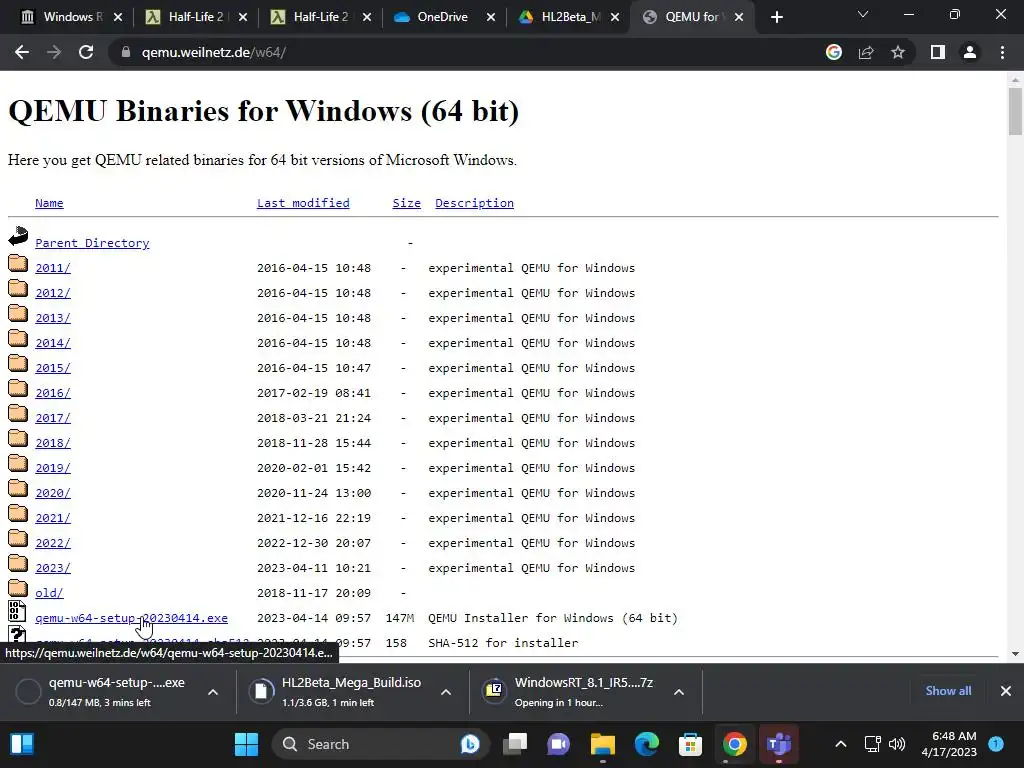Open the 2021/ folder link
This screenshot has width=1024, height=768.
point(53,518)
